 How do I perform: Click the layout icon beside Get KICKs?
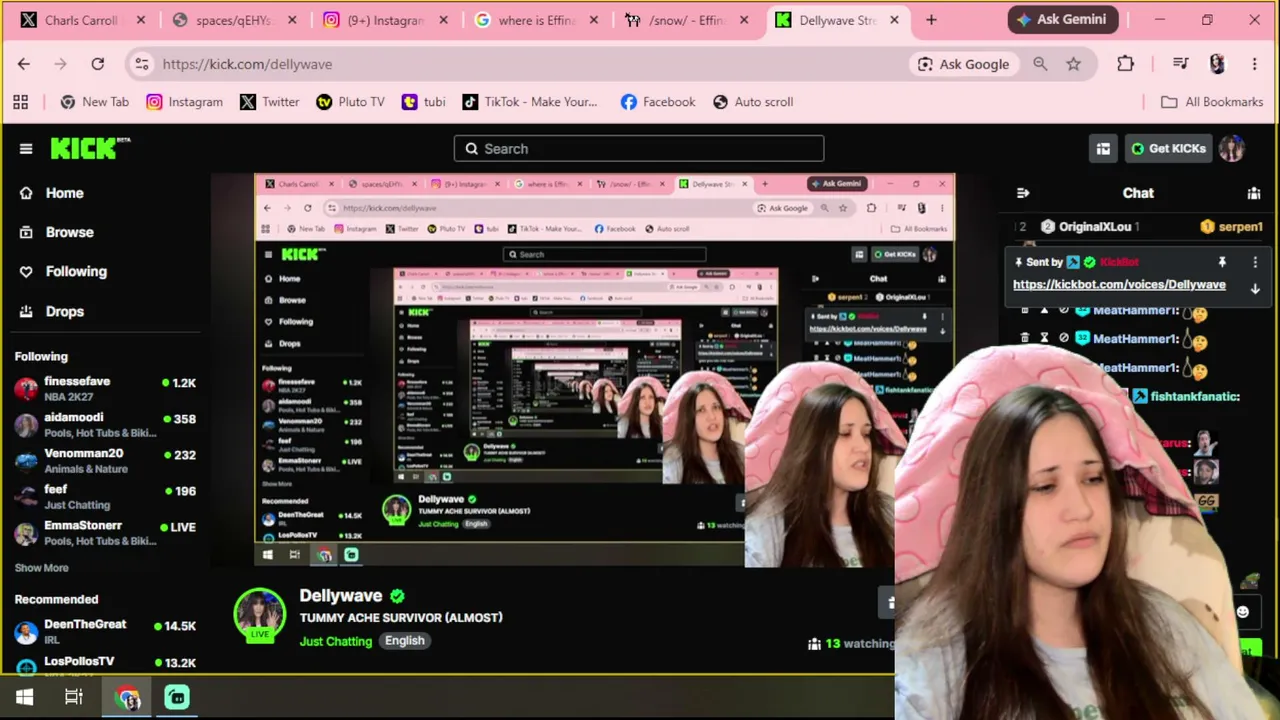(1103, 149)
